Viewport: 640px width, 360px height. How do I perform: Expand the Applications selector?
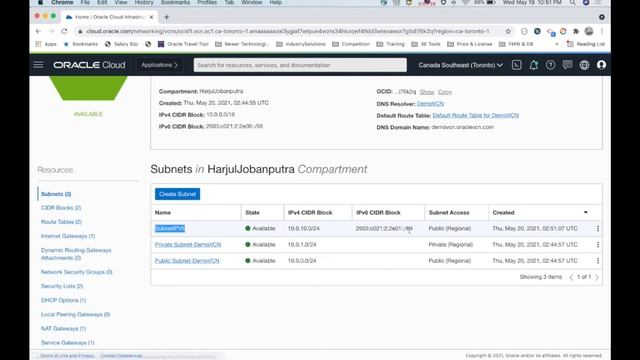pyautogui.click(x=160, y=65)
